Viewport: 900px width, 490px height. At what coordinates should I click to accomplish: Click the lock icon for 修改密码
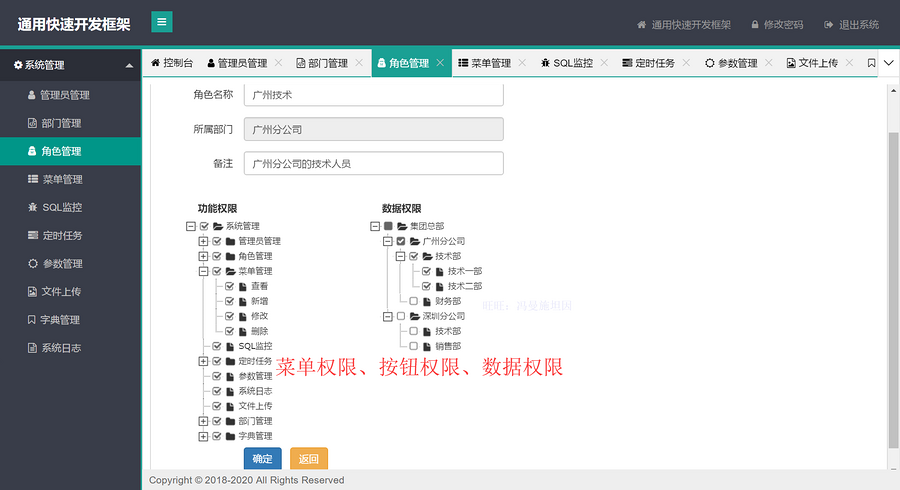tap(755, 25)
